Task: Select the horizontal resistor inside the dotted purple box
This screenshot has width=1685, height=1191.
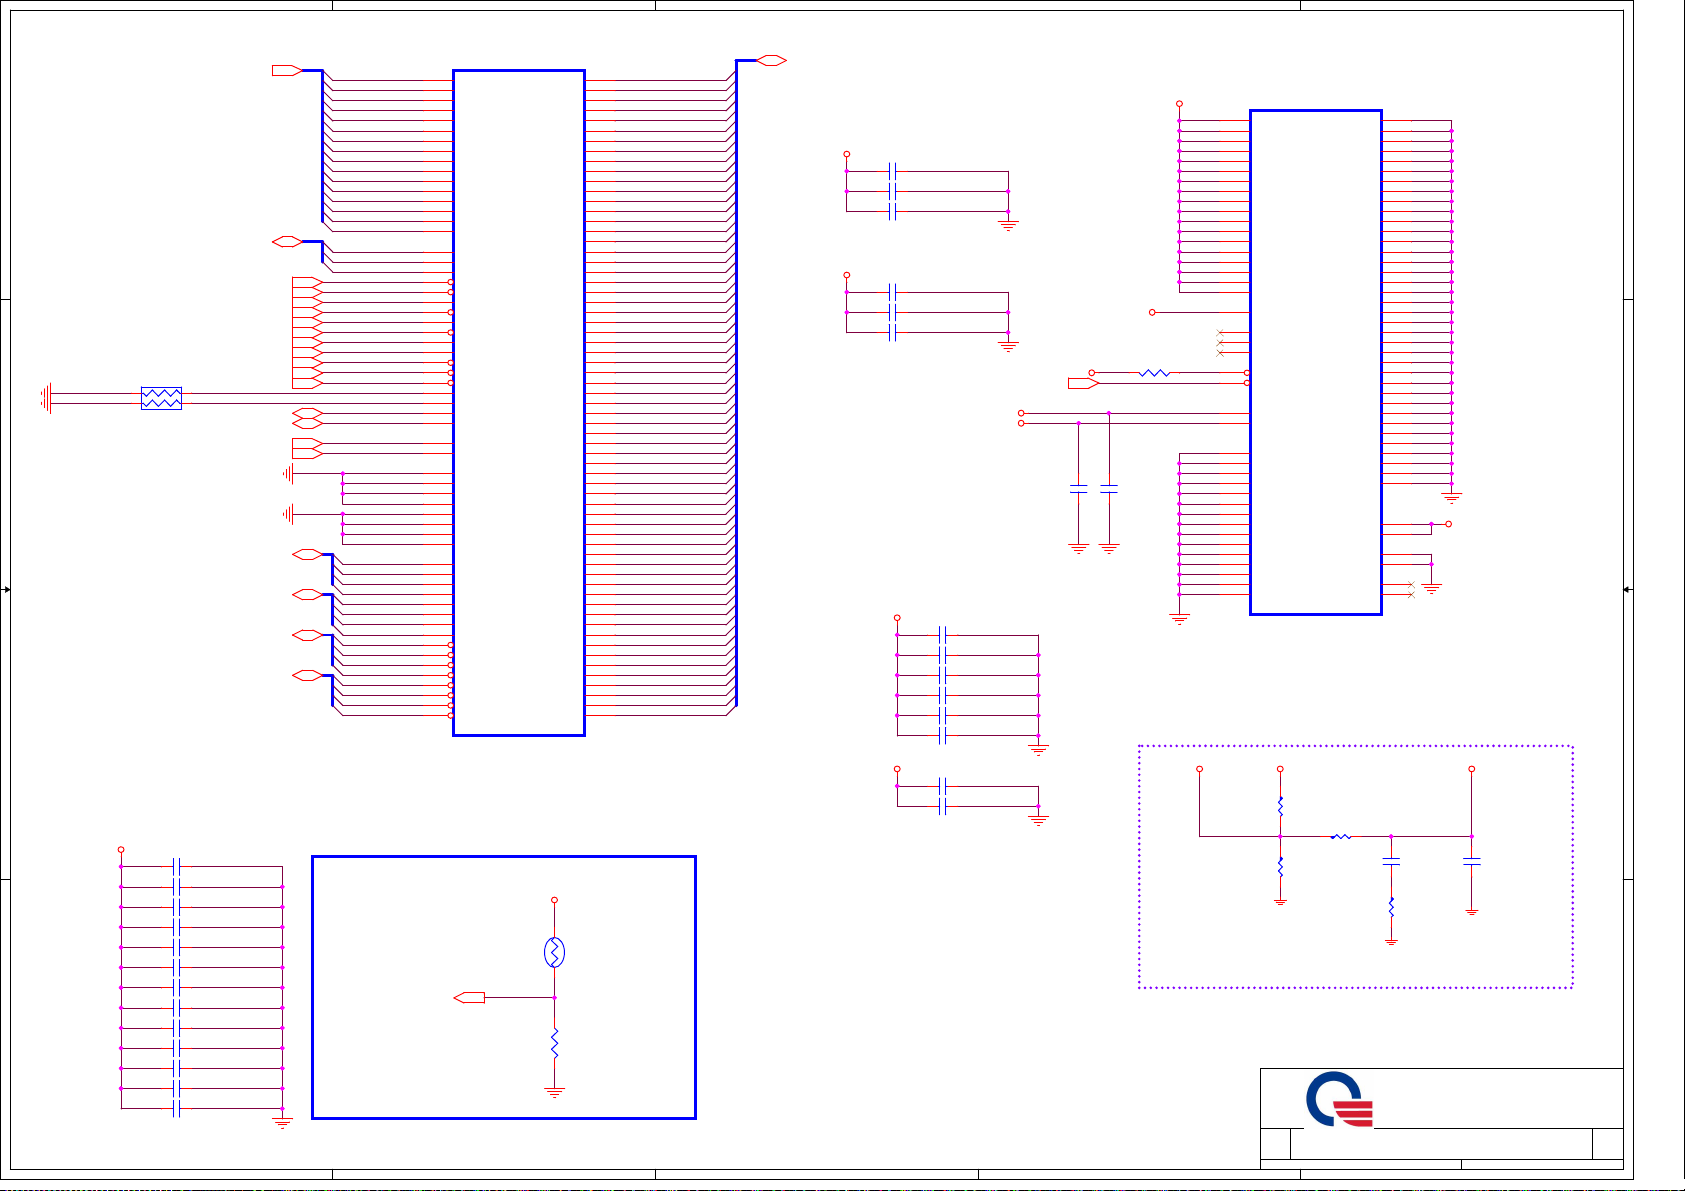Action: coord(1341,836)
